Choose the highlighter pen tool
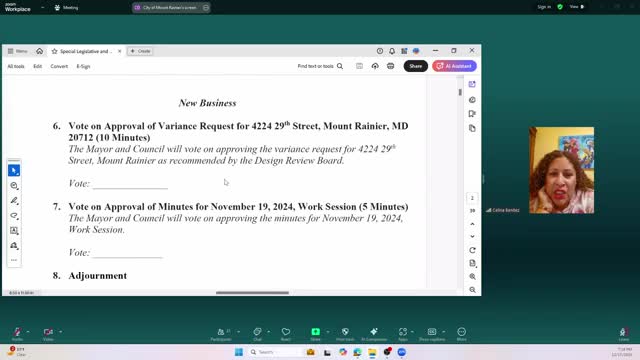 (x=14, y=200)
